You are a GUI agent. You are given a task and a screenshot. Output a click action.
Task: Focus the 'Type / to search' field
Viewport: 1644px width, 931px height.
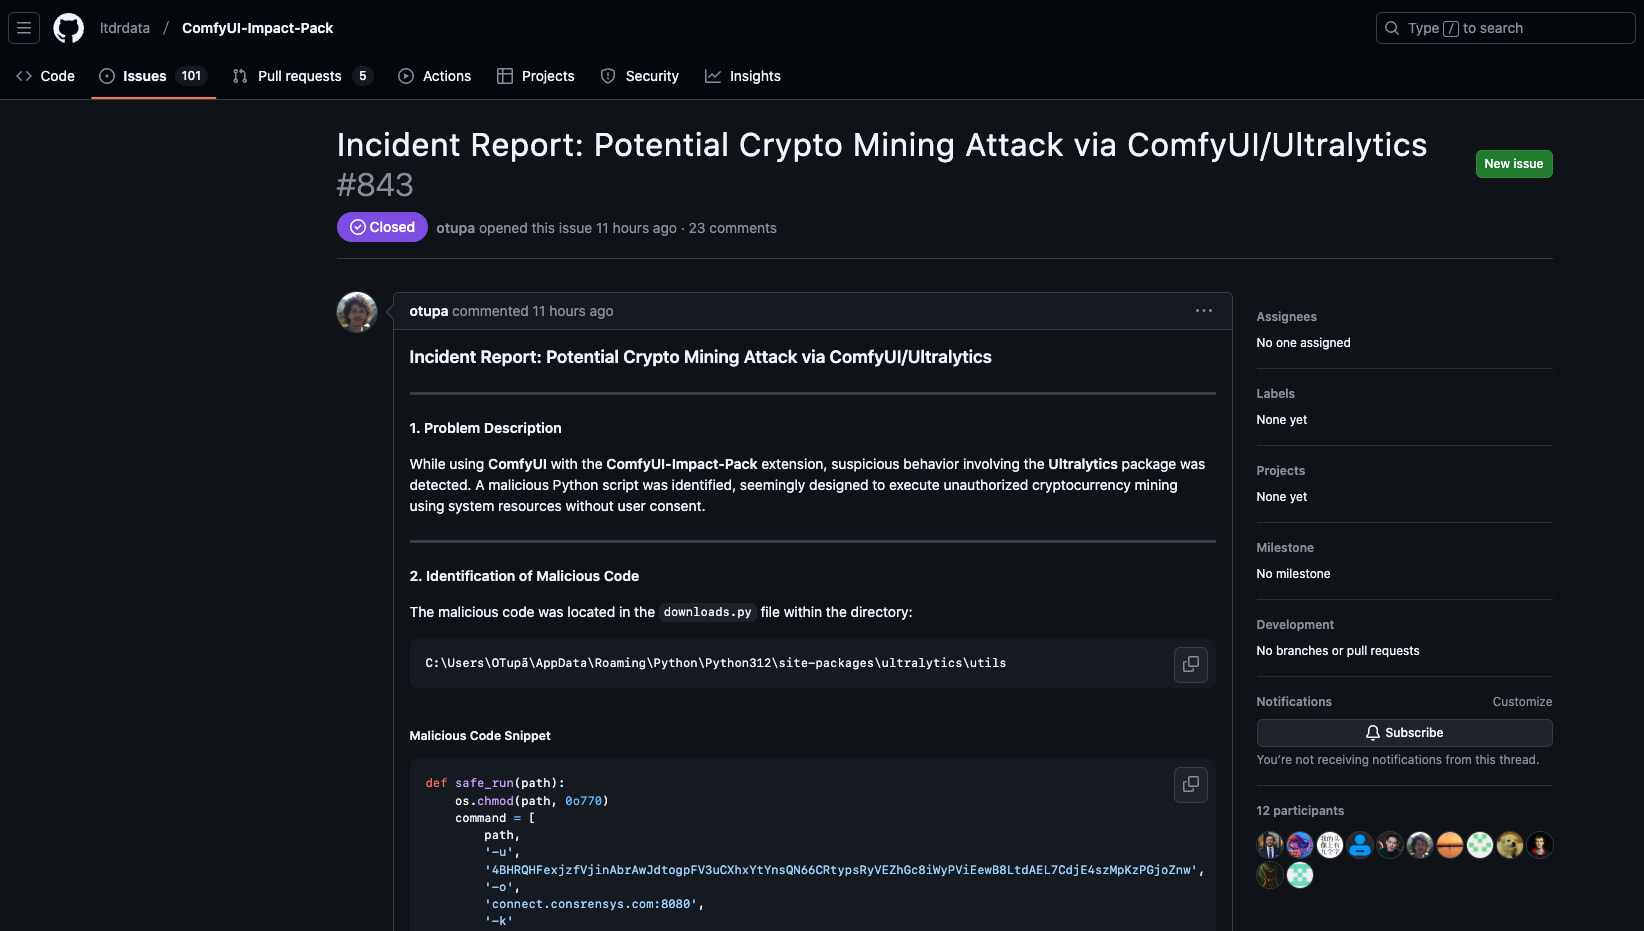1506,28
